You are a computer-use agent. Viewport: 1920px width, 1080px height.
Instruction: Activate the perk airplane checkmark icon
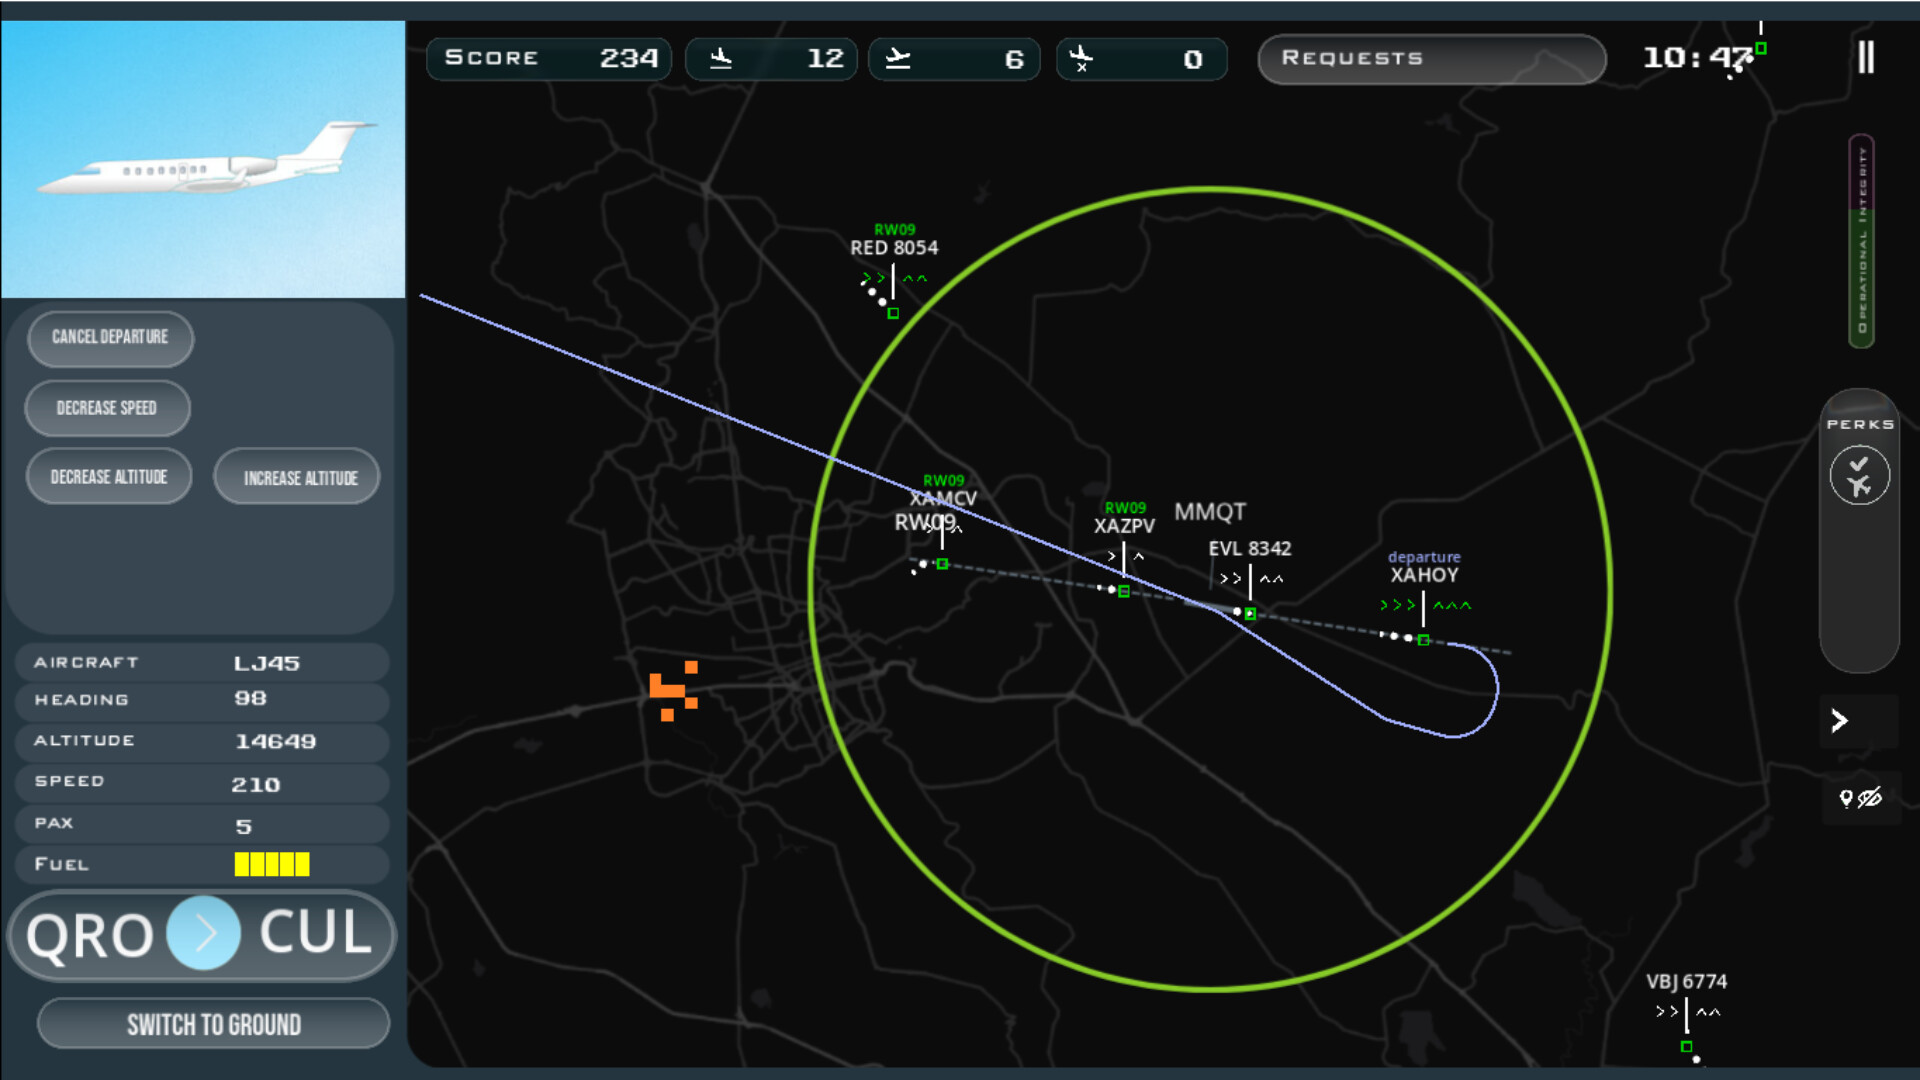pos(1859,475)
